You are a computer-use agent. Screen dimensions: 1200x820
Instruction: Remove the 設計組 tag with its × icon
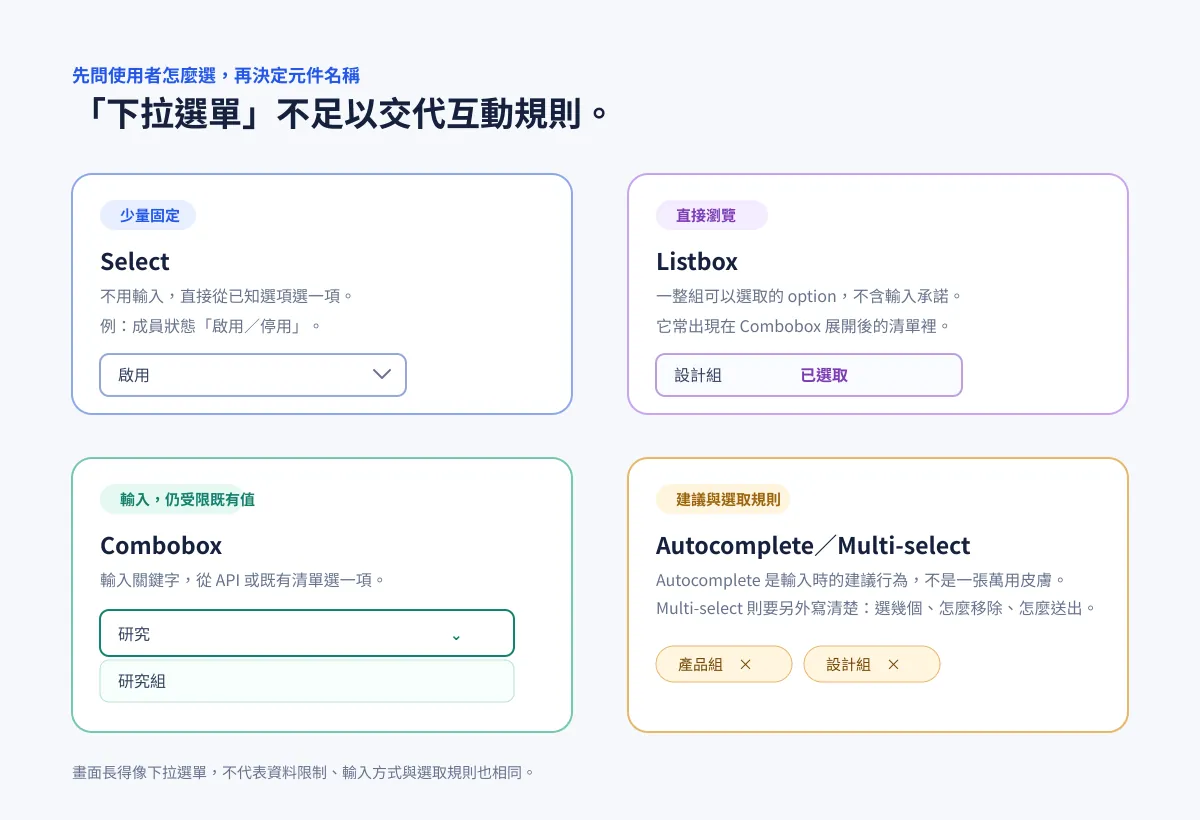(893, 664)
